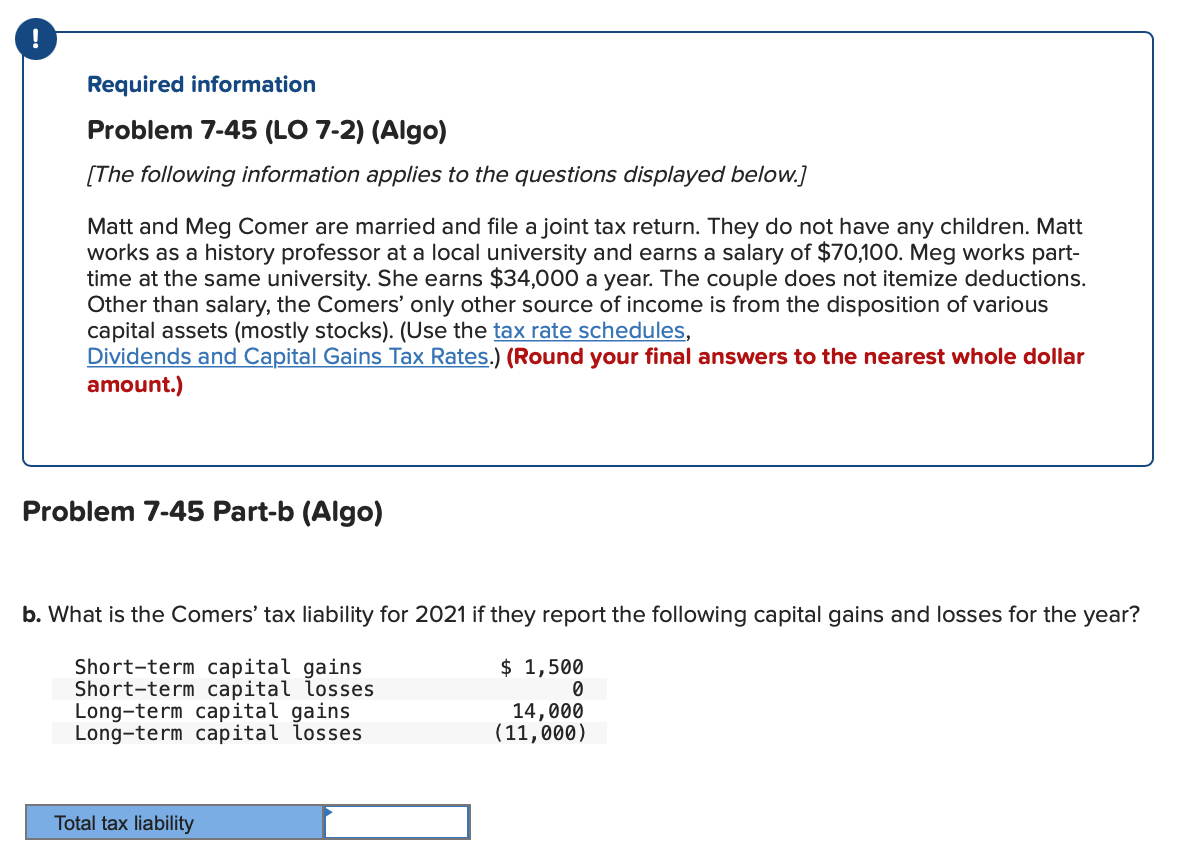Click the Required information heading
The height and width of the screenshot is (858, 1177).
point(201,84)
